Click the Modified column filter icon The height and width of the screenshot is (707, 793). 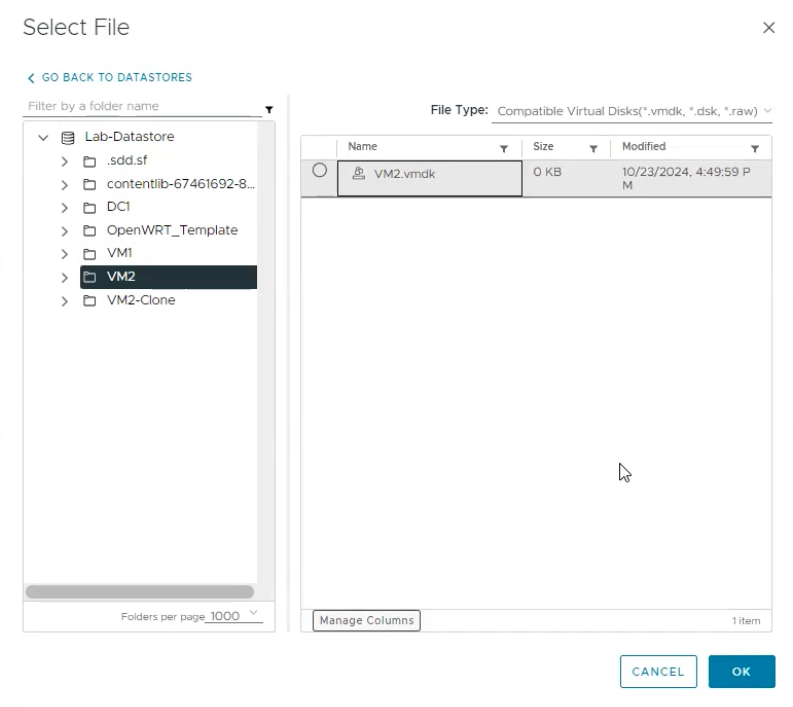(755, 148)
